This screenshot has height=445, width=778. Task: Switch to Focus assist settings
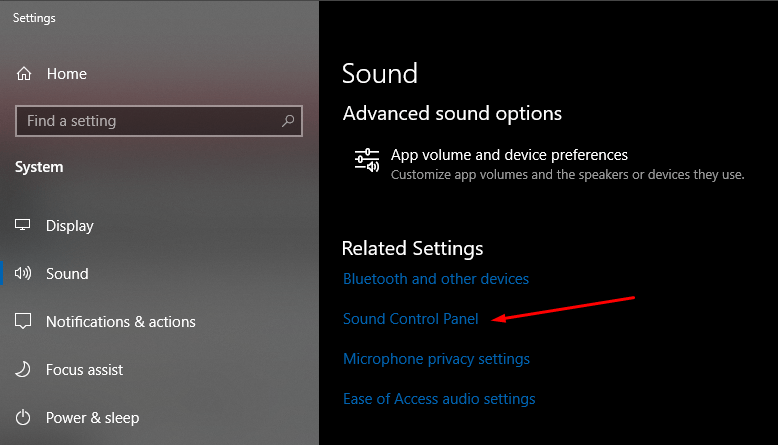coord(84,370)
